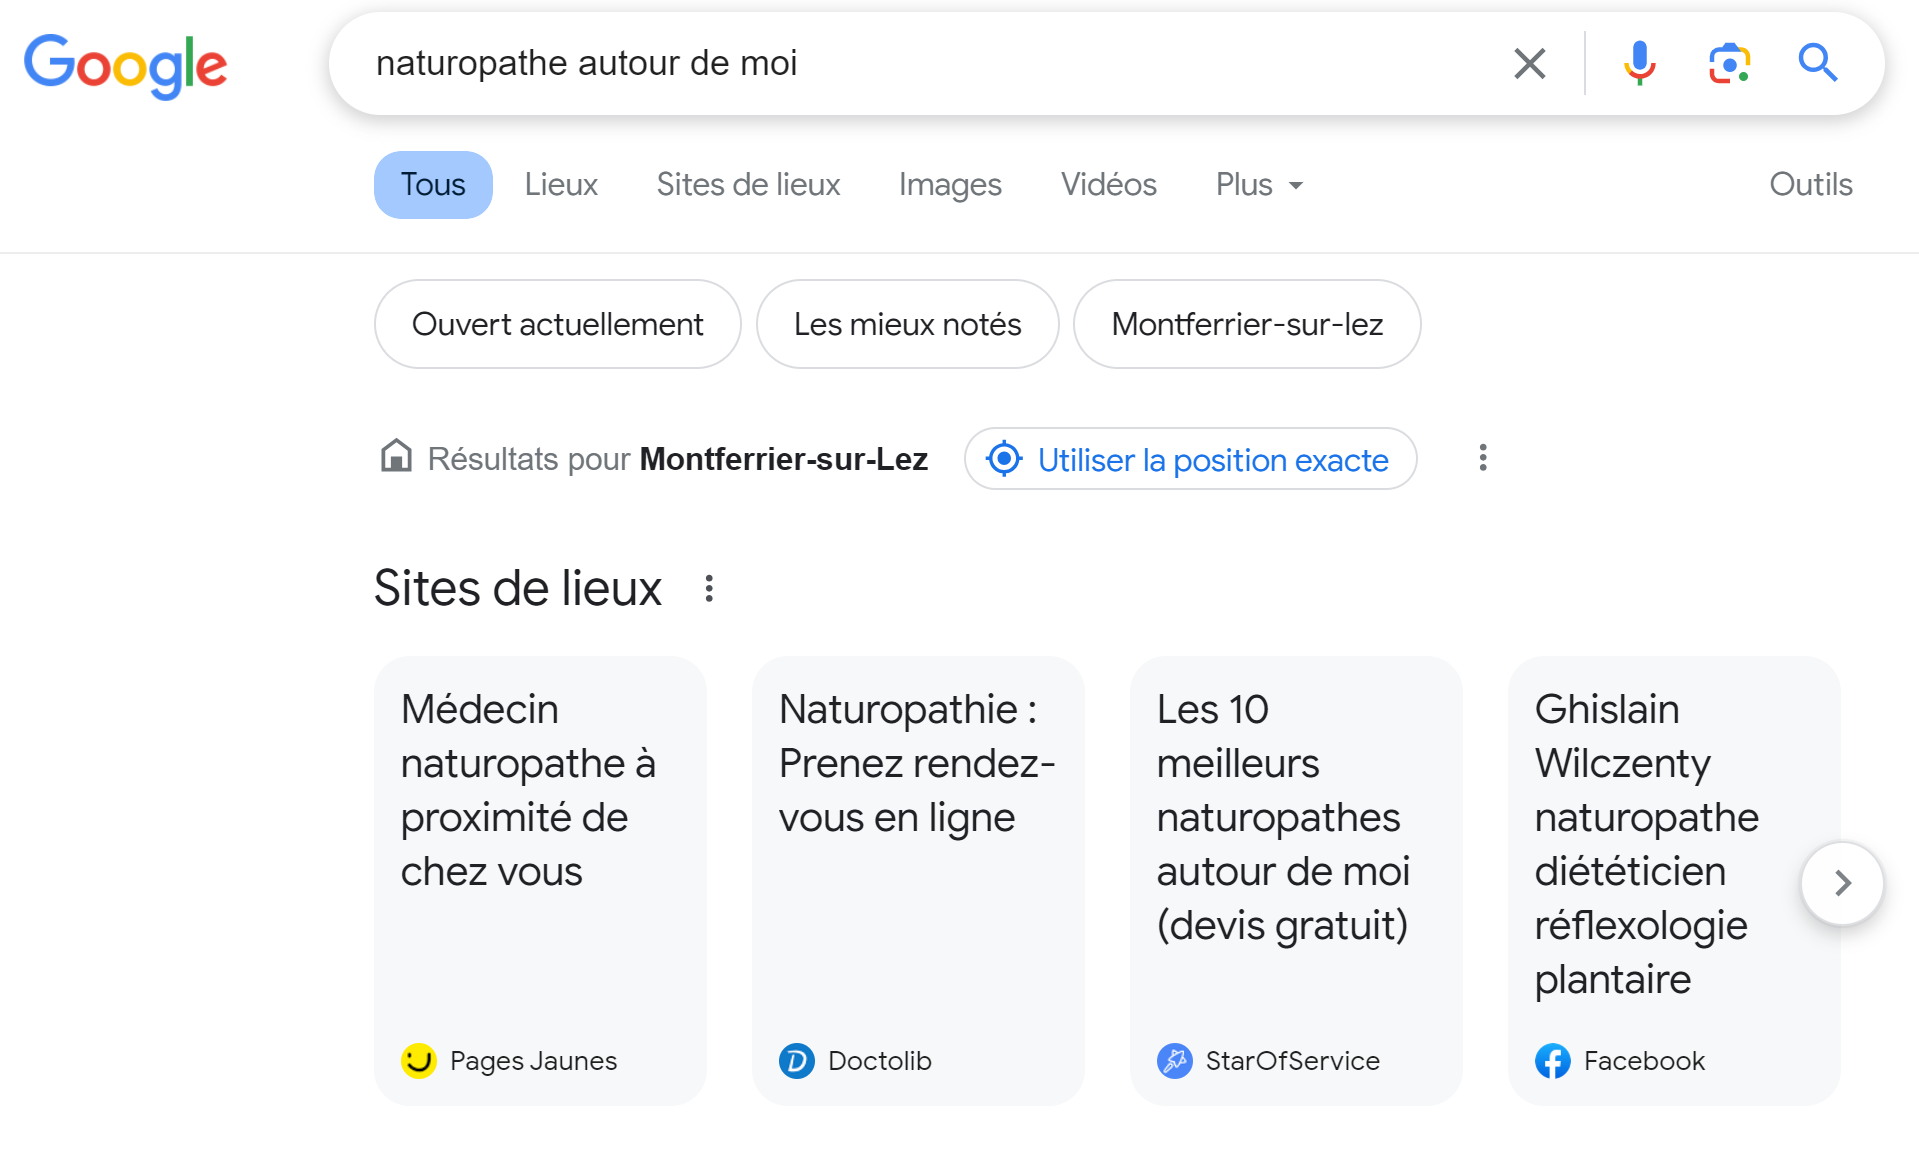Screen dimensions: 1919x1151
Task: Toggle the Ouvert actuellement filter
Action: (557, 324)
